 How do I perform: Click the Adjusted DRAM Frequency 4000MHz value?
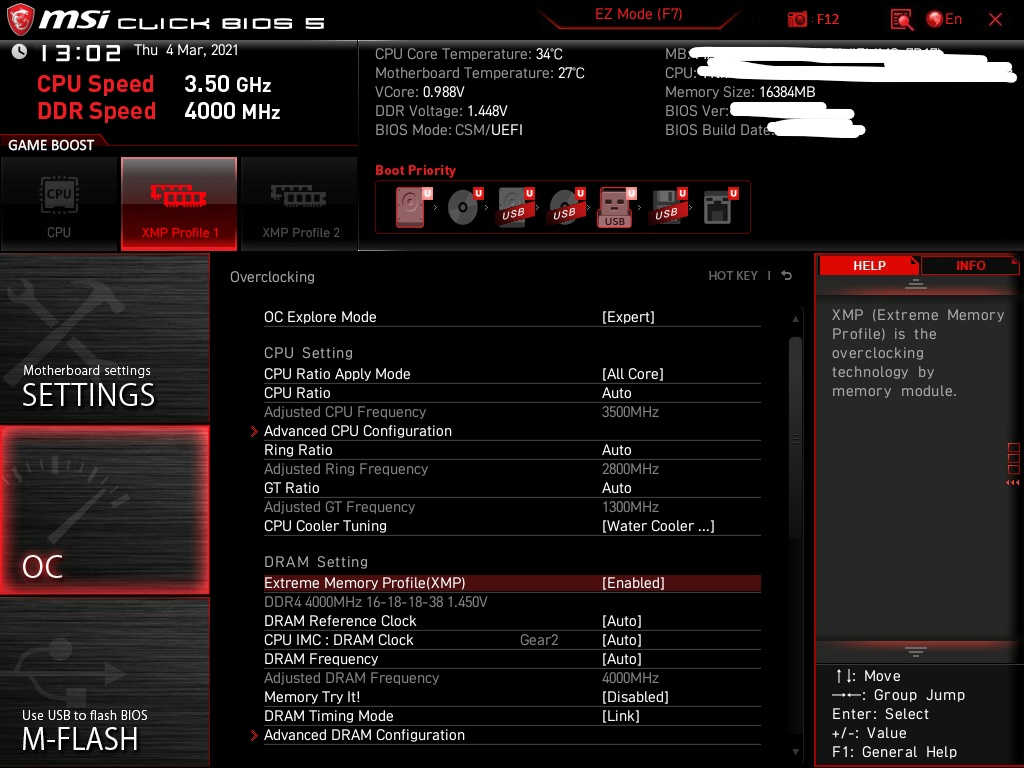pyautogui.click(x=630, y=678)
